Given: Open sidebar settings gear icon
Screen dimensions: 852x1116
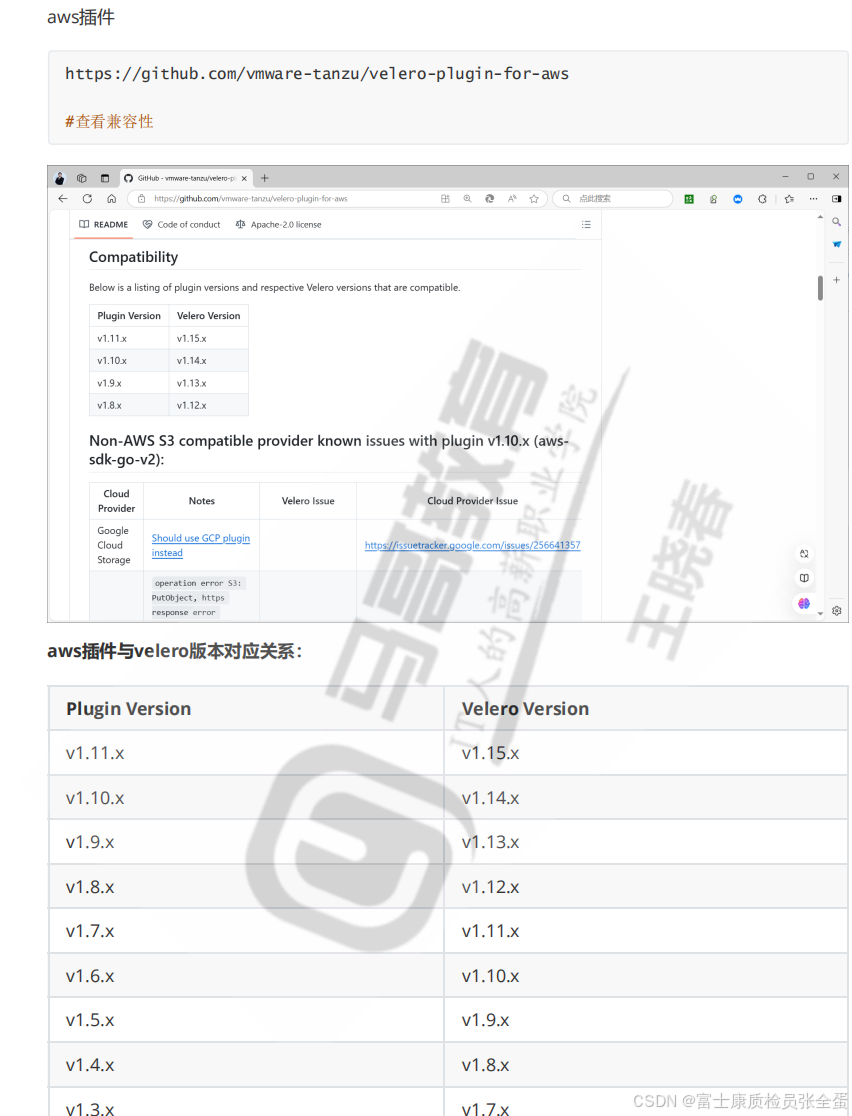Looking at the screenshot, I should (836, 611).
